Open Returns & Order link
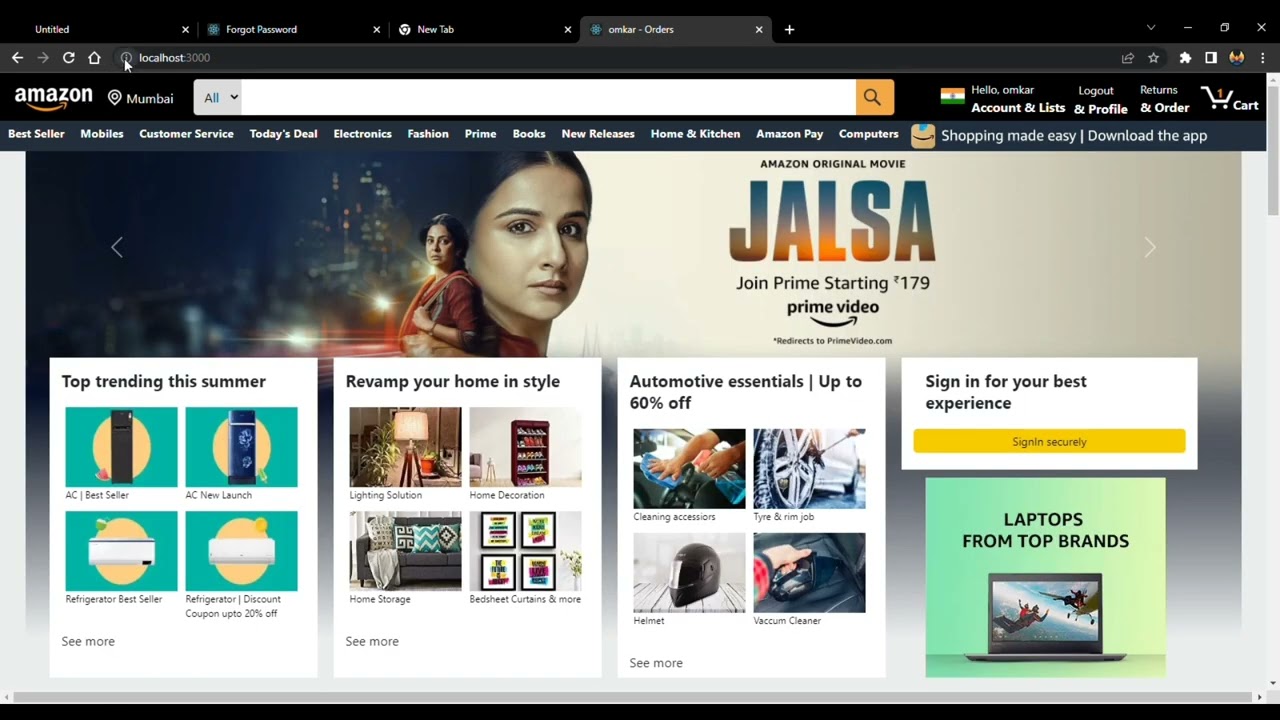 (x=1165, y=99)
